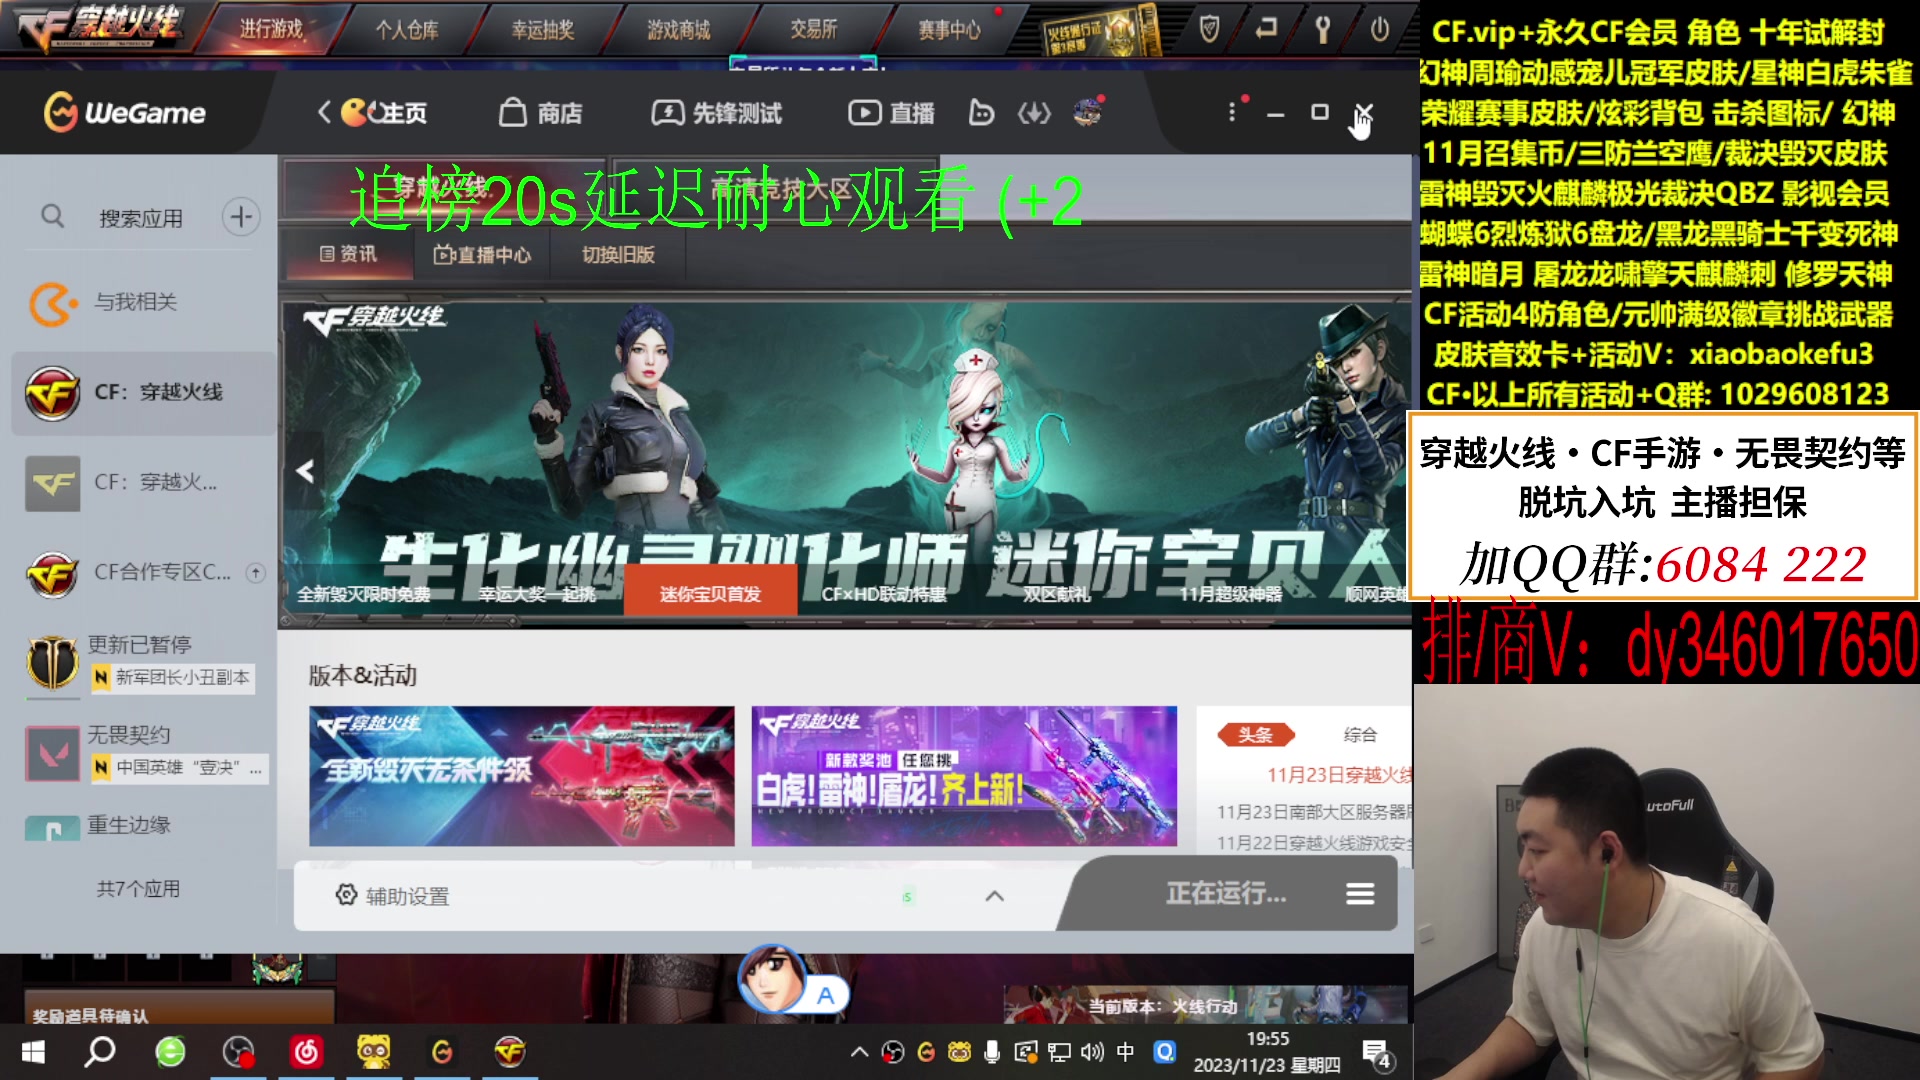Go back with the left chevron arrow

323,112
